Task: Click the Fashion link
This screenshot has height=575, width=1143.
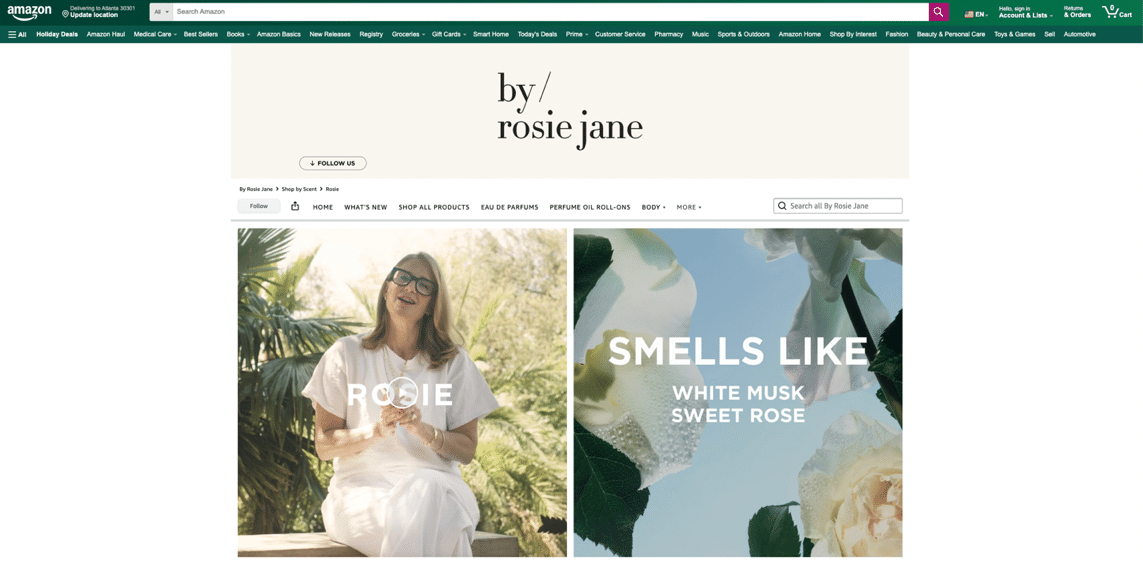Action: coord(897,34)
